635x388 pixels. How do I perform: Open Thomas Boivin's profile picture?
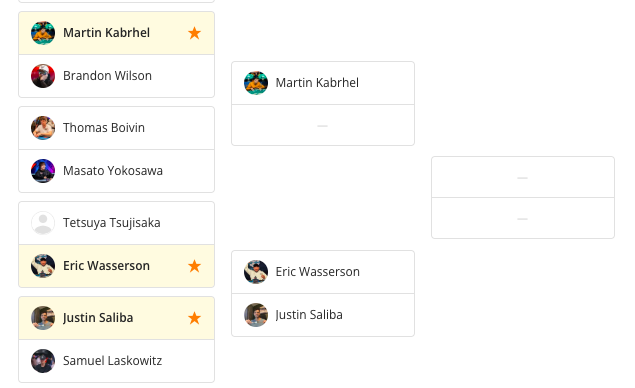click(43, 128)
